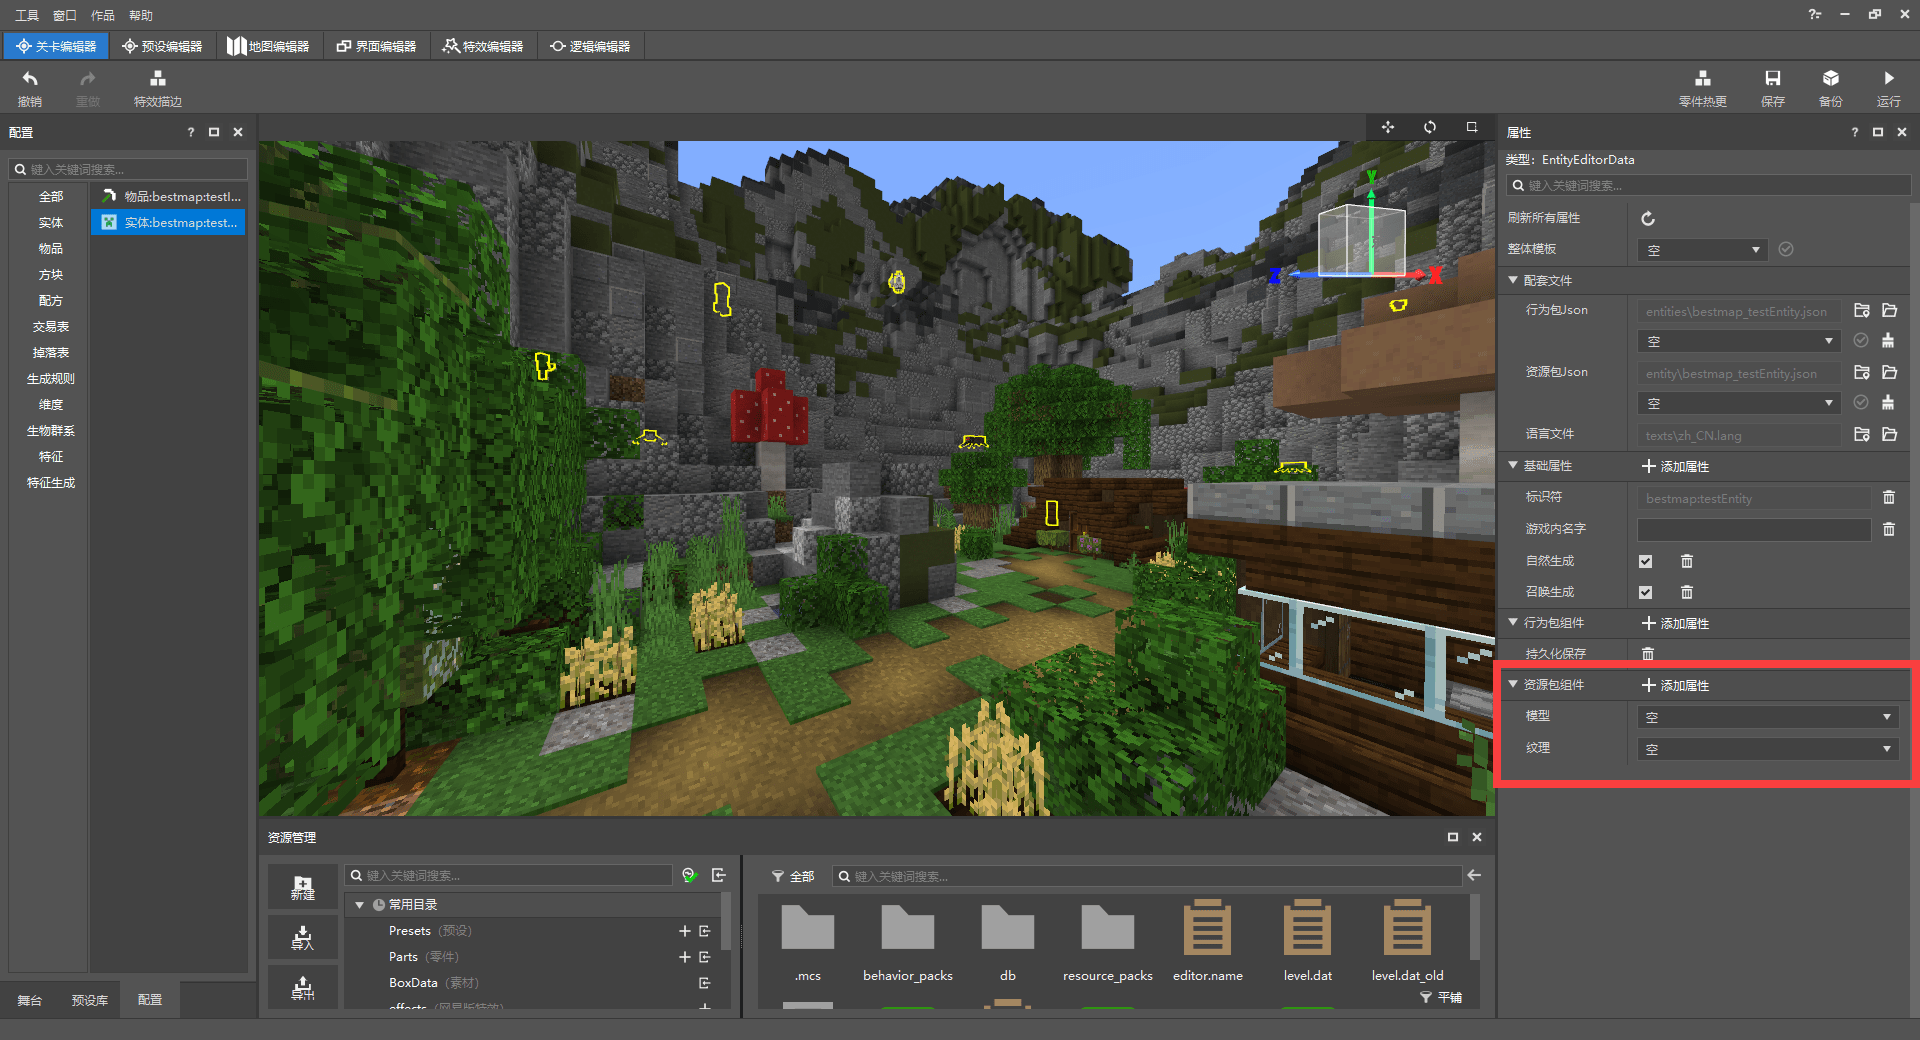Select the 实体 category in 配置 list
1920x1040 pixels.
pos(50,222)
